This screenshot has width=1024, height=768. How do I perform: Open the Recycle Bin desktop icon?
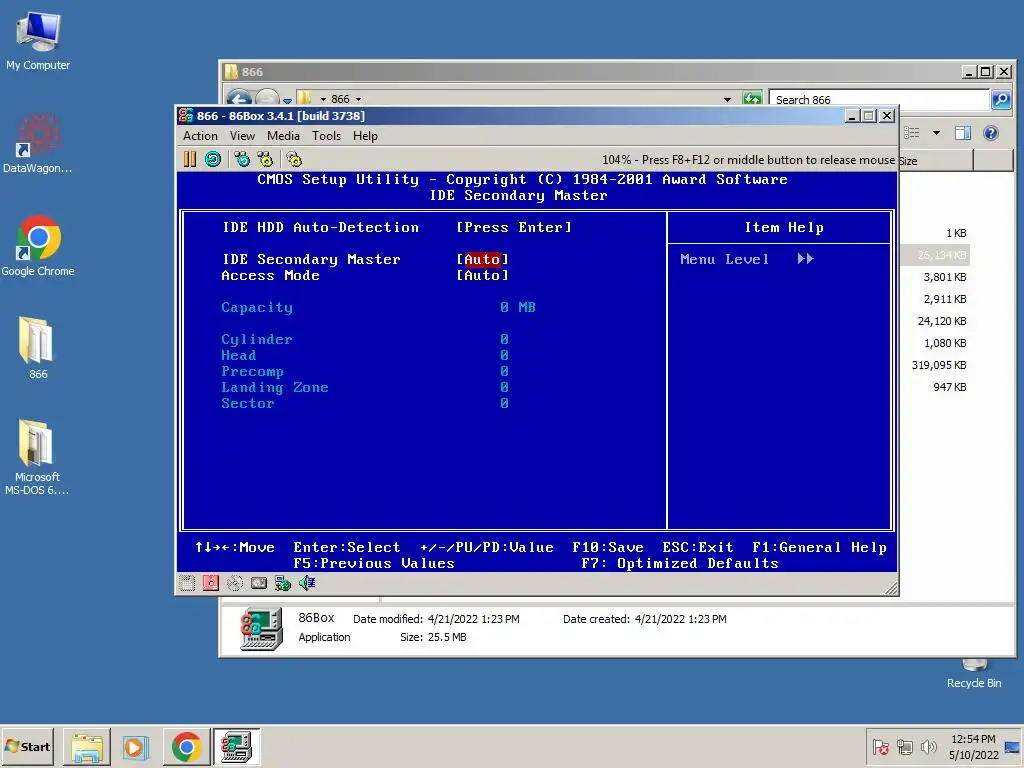974,674
